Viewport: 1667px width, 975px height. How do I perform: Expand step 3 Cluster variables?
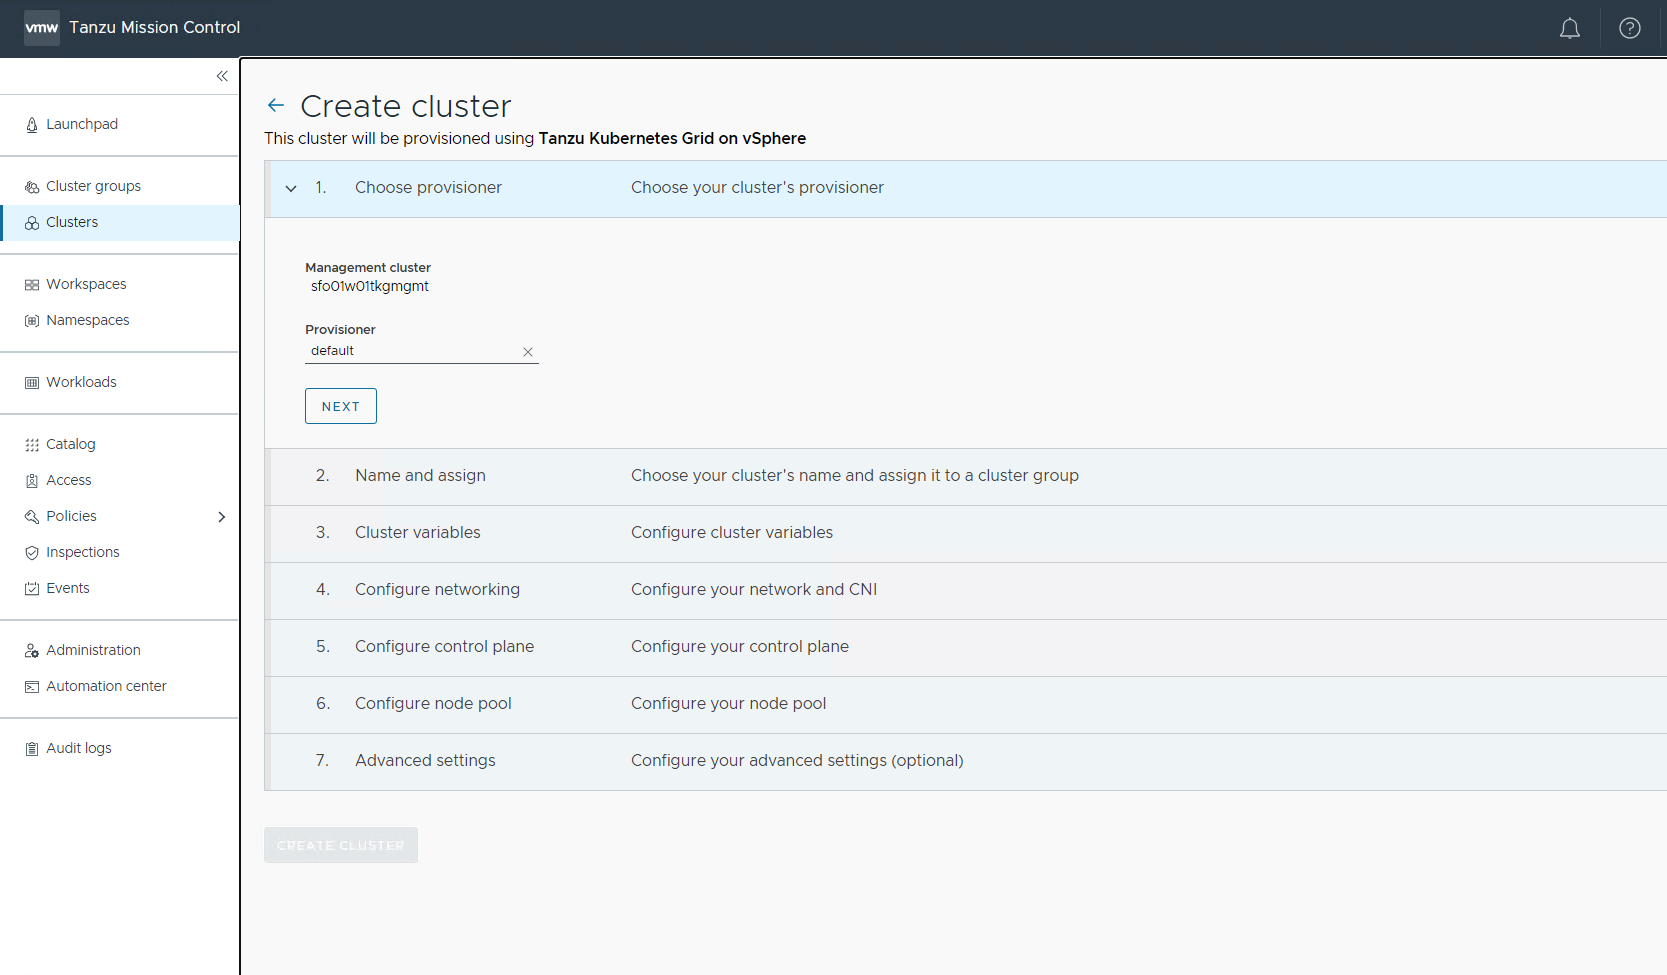click(x=966, y=533)
